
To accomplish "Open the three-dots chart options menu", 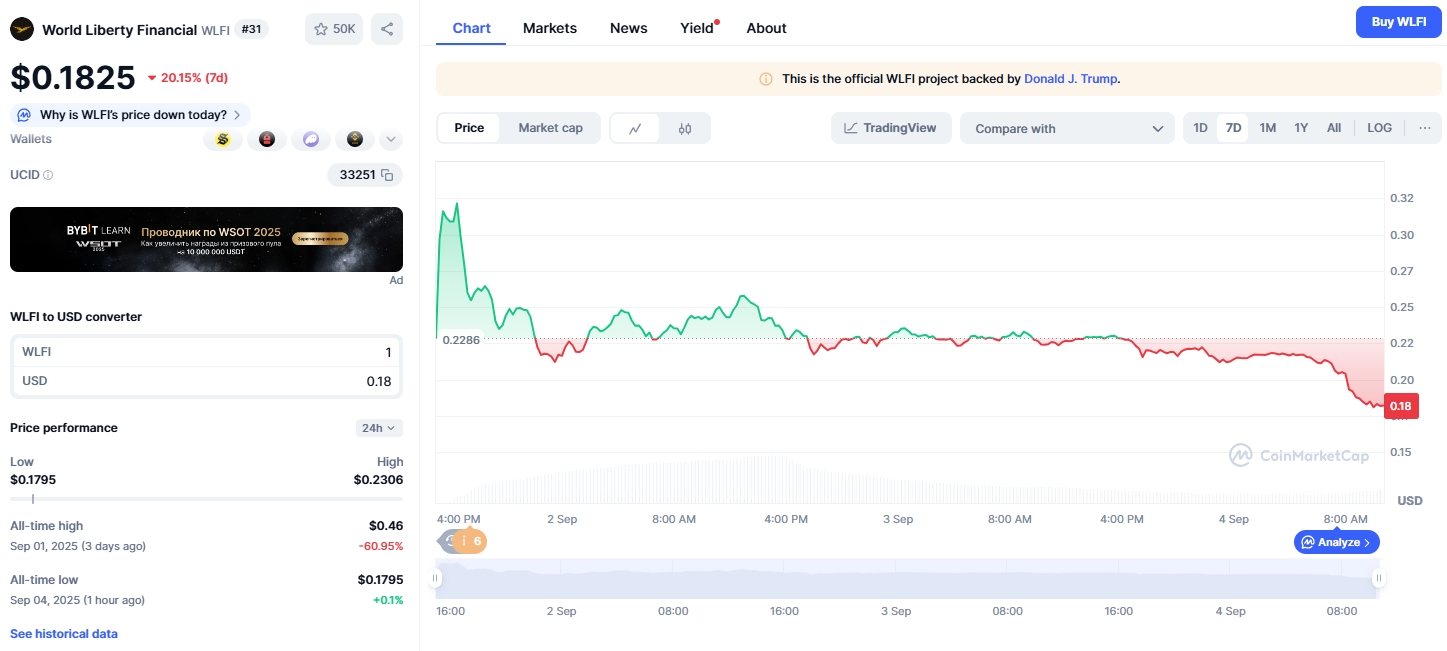I will [x=1424, y=128].
